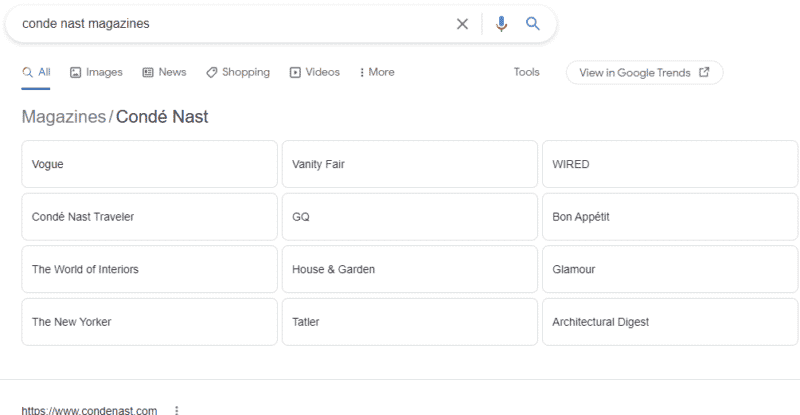
Task: Click the Magazines breadcrumb link
Action: (x=63, y=117)
